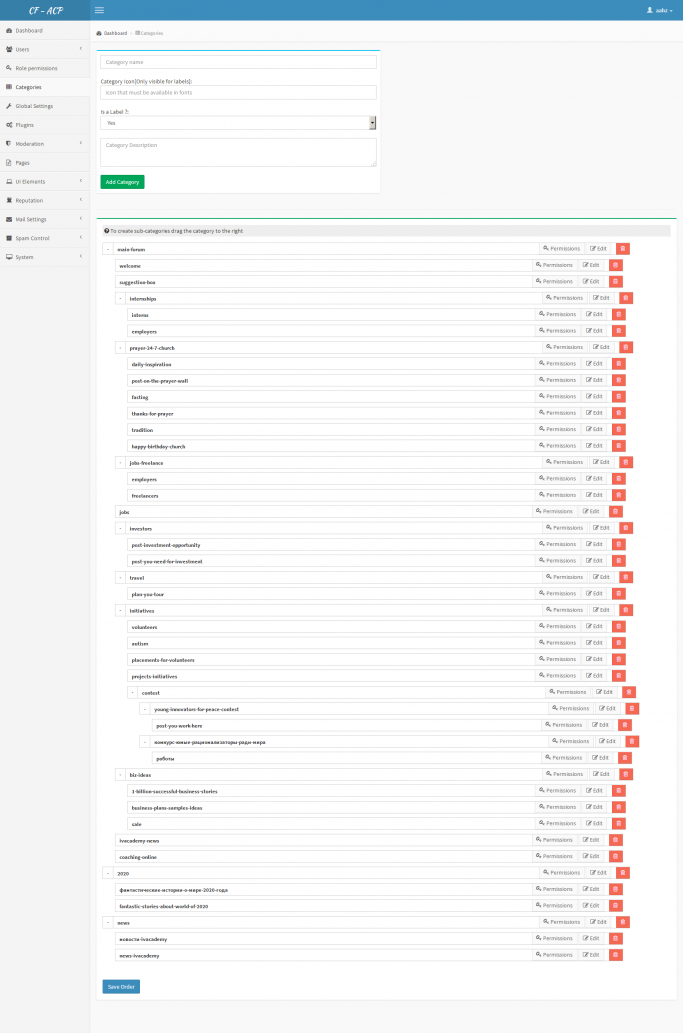Screen dimensions: 683x1033
Task: Edit the daily-inspiration category
Action: [594, 364]
